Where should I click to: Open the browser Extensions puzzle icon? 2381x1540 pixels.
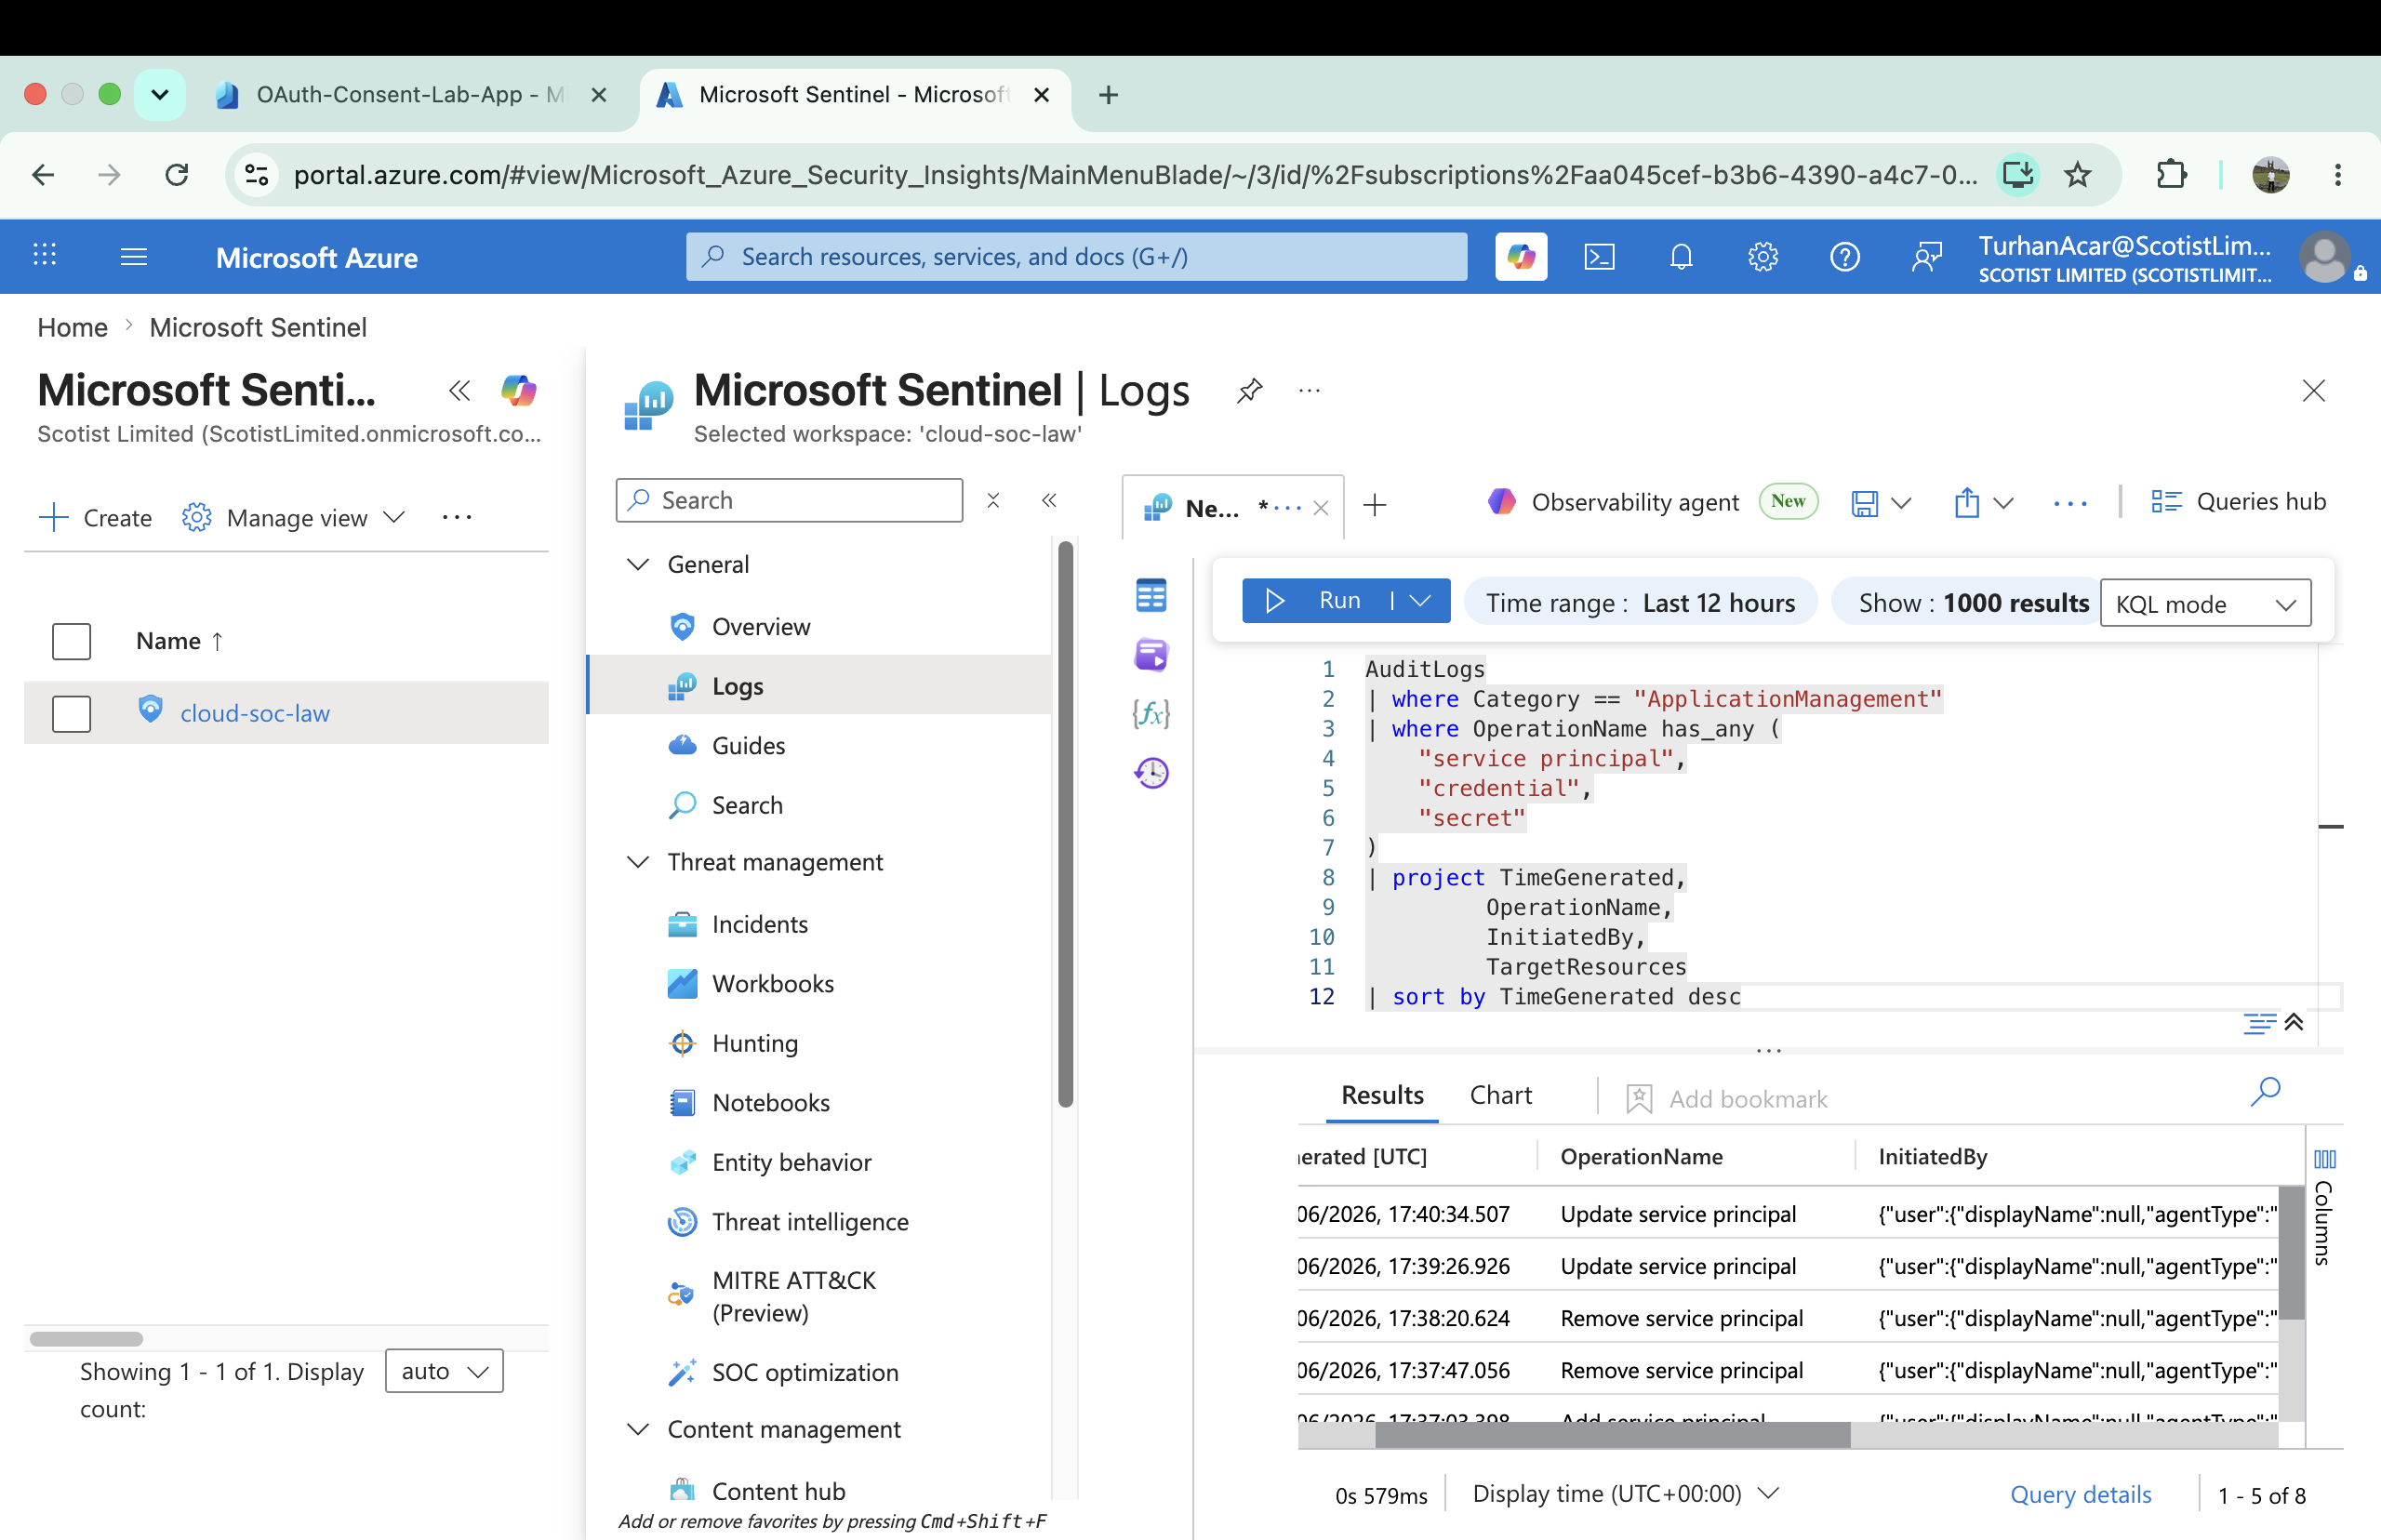pyautogui.click(x=2171, y=175)
